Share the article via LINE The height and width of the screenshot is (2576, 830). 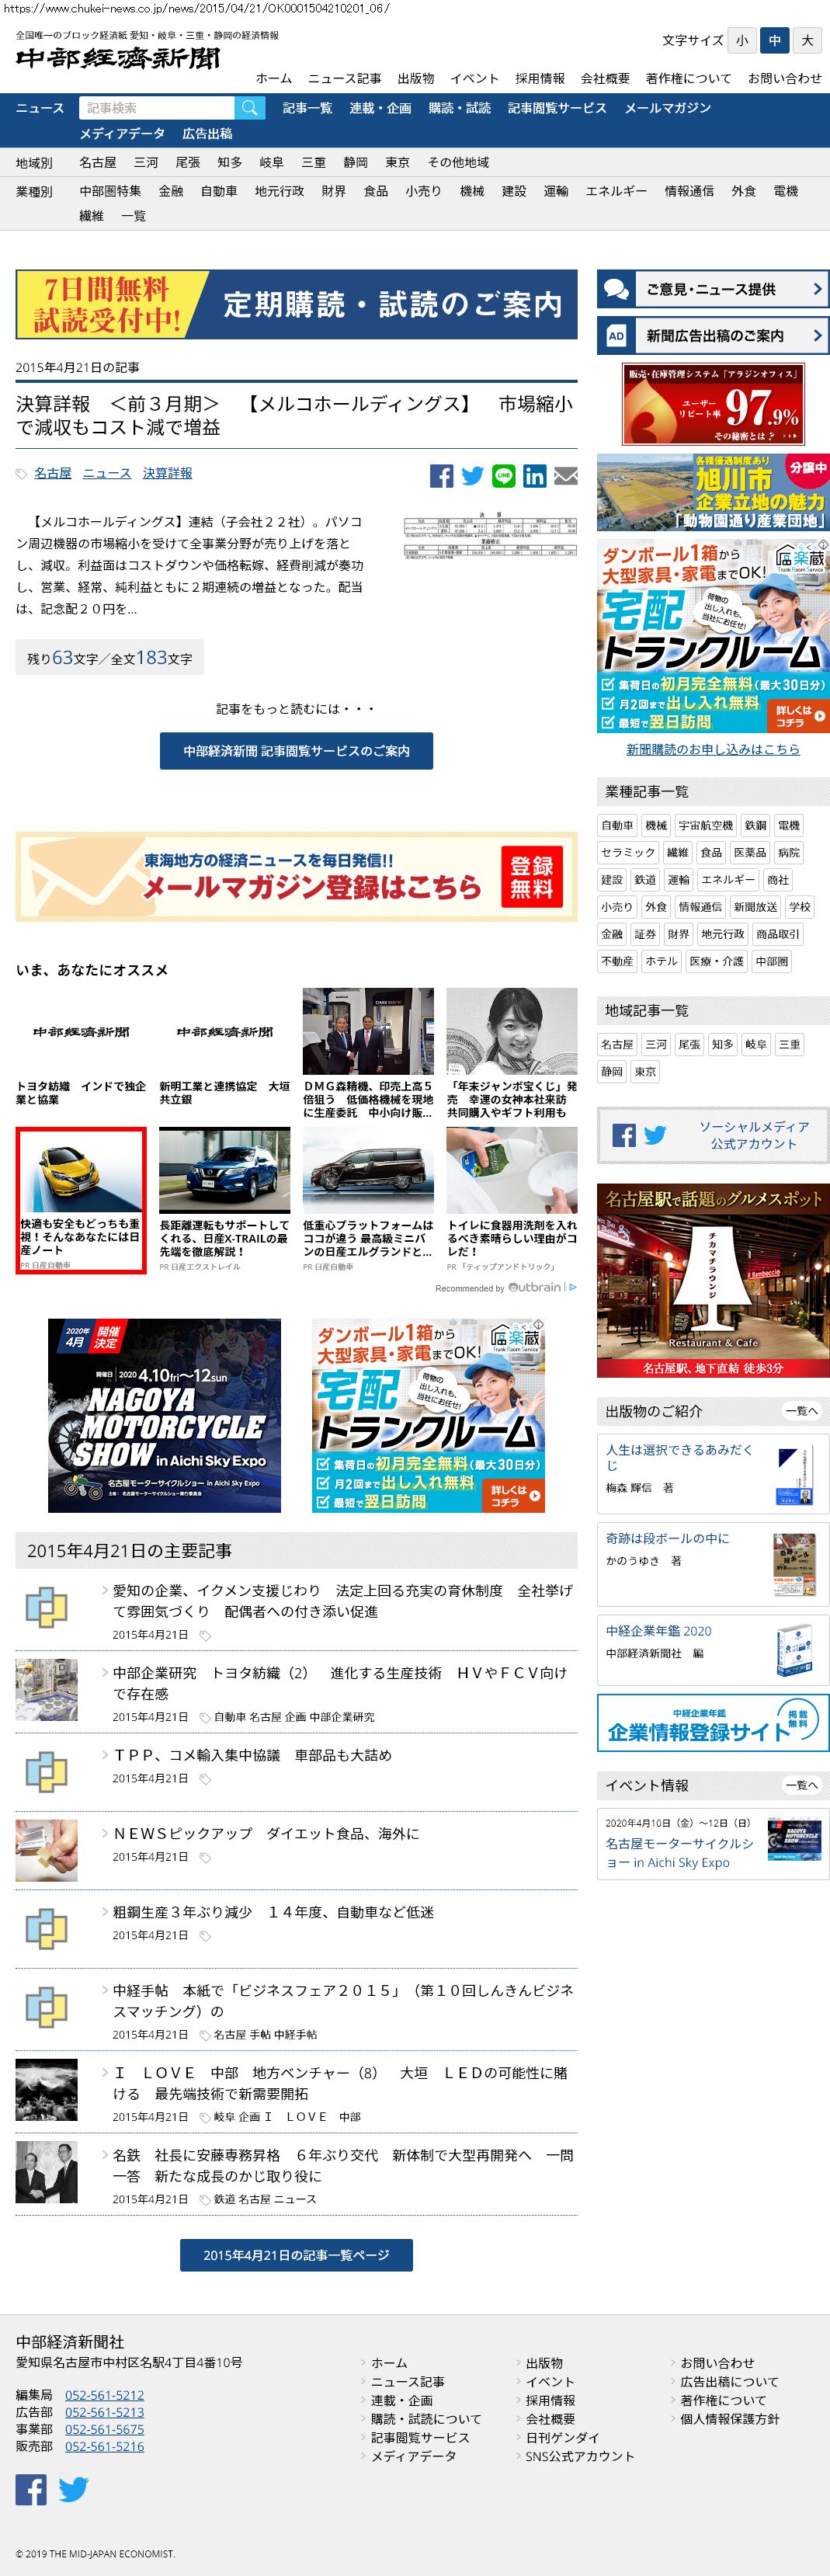504,476
